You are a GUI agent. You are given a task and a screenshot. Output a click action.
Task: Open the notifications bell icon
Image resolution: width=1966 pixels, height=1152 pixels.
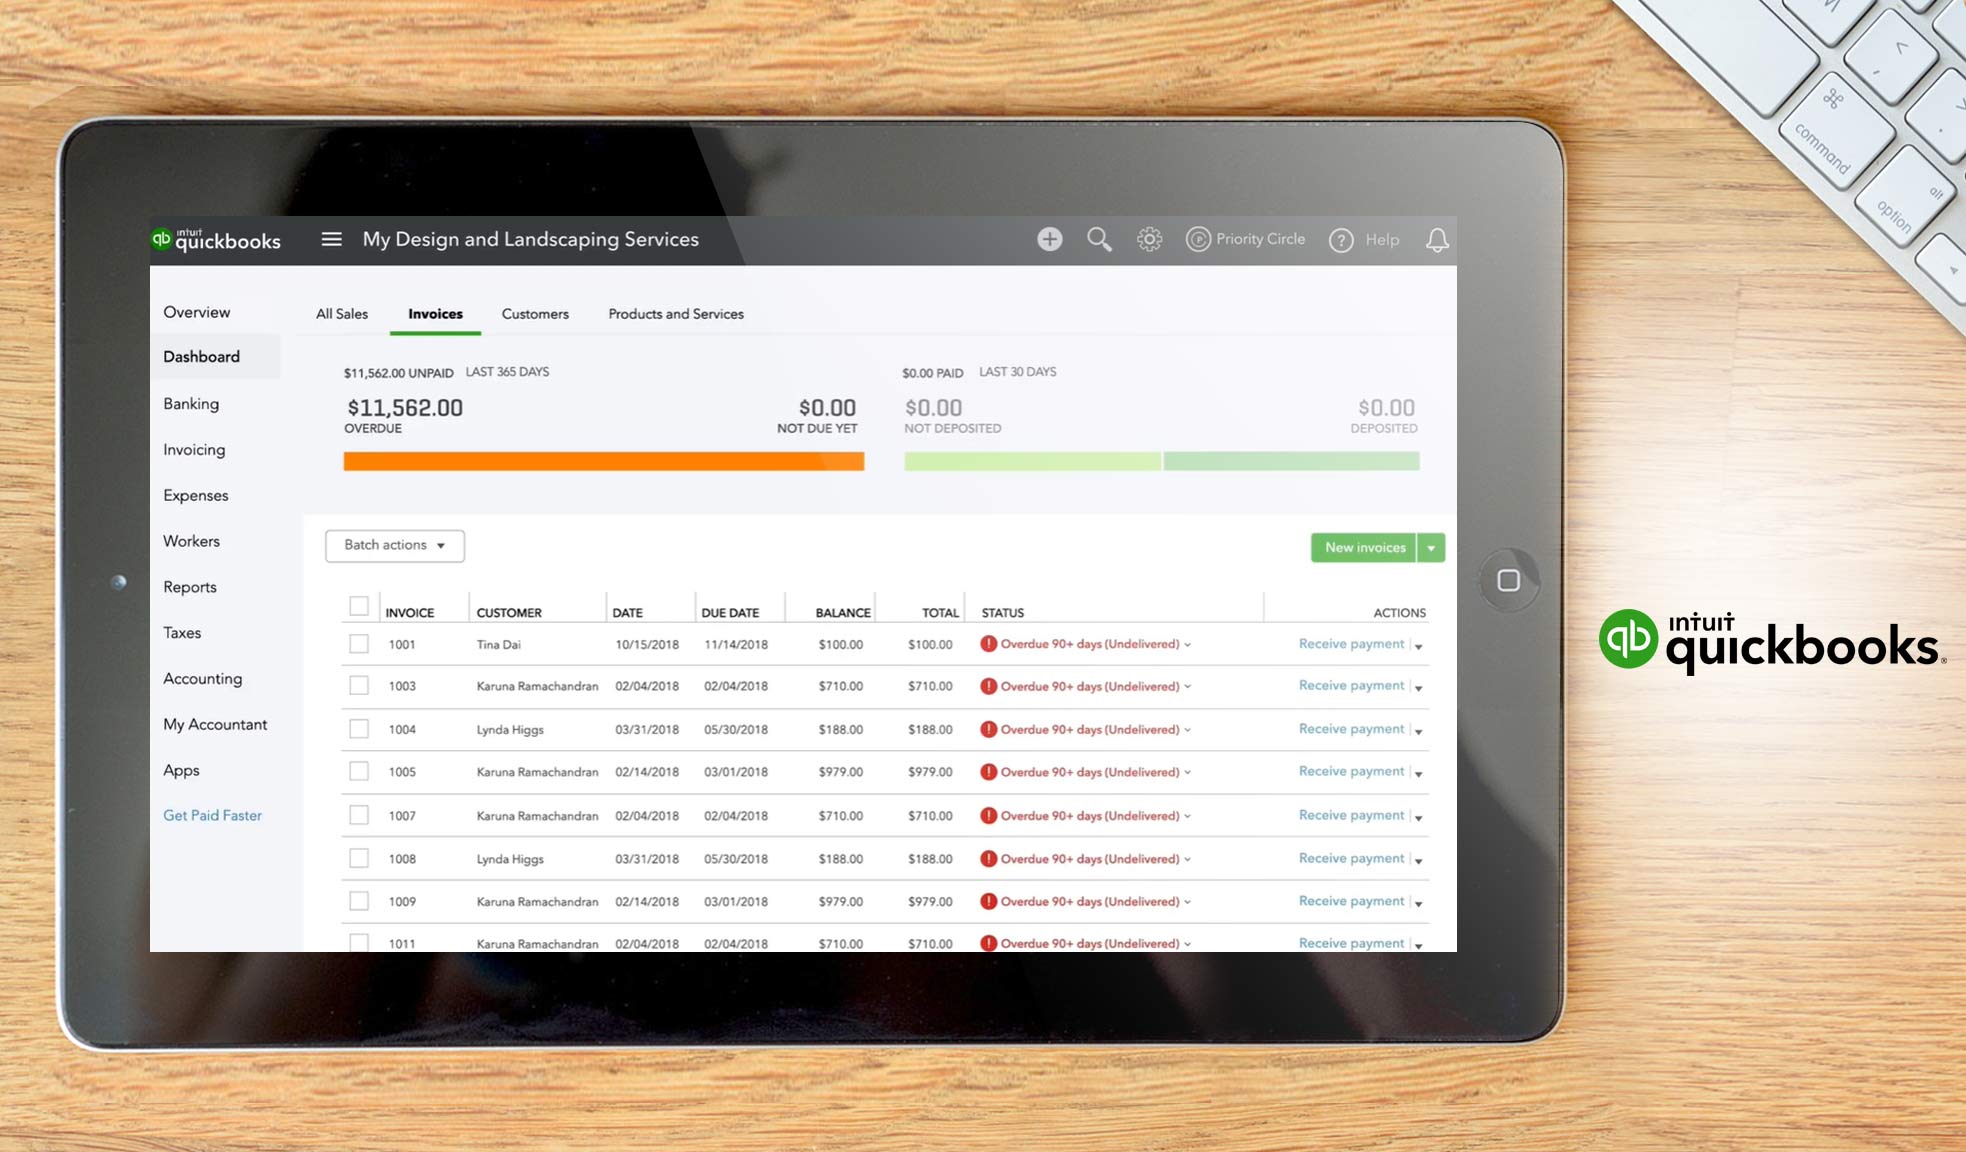click(x=1437, y=240)
